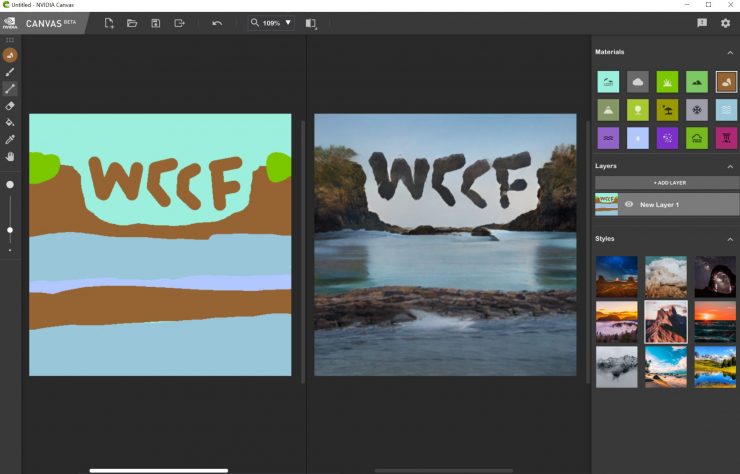Click the horizontal scrollbar under drawing canvas
Image resolution: width=740 pixels, height=474 pixels.
pyautogui.click(x=159, y=470)
